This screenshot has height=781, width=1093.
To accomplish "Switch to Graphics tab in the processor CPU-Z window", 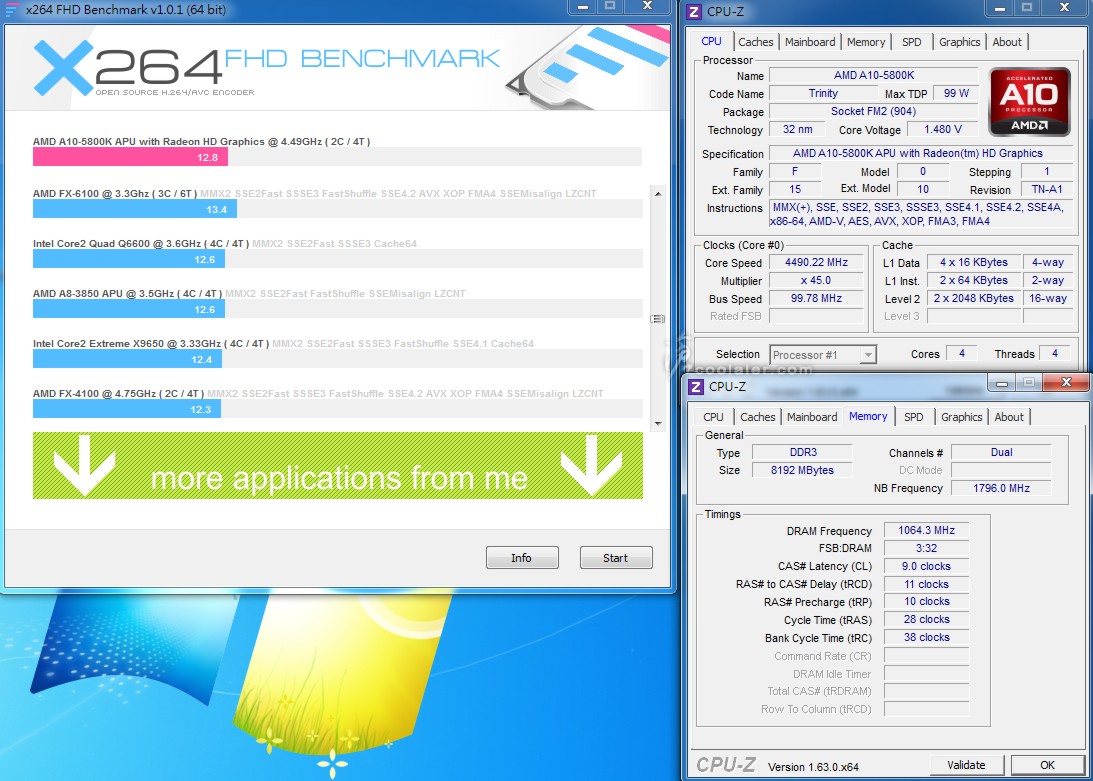I will point(960,42).
